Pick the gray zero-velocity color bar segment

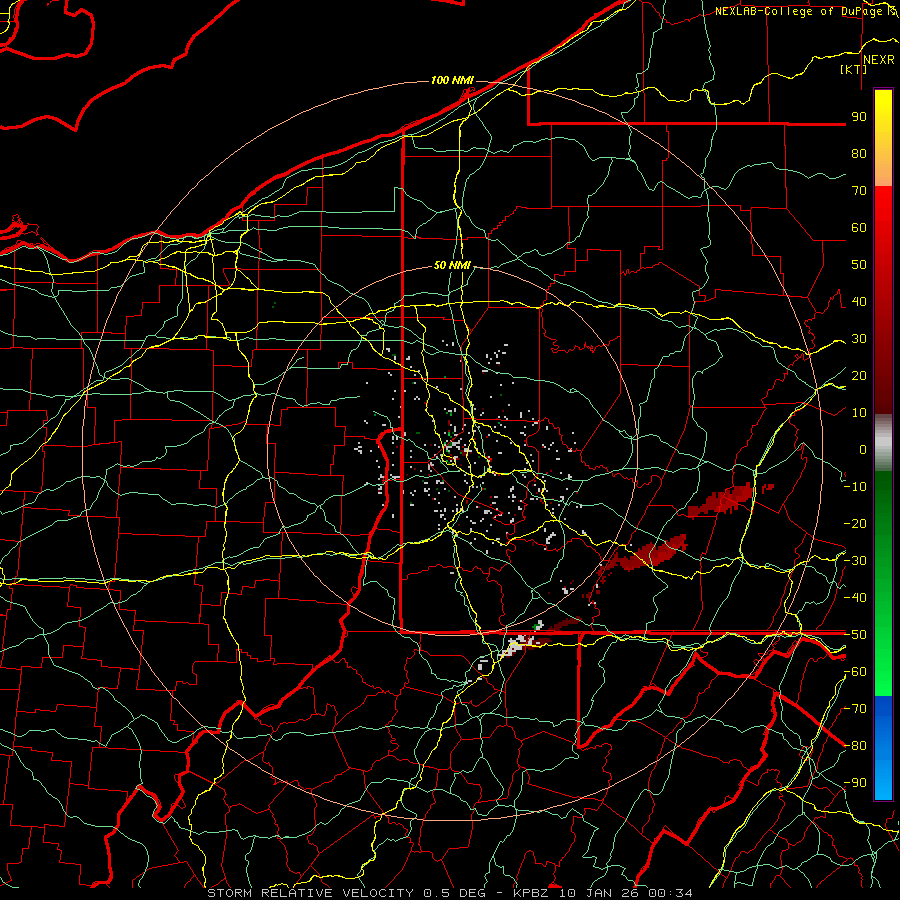(883, 443)
